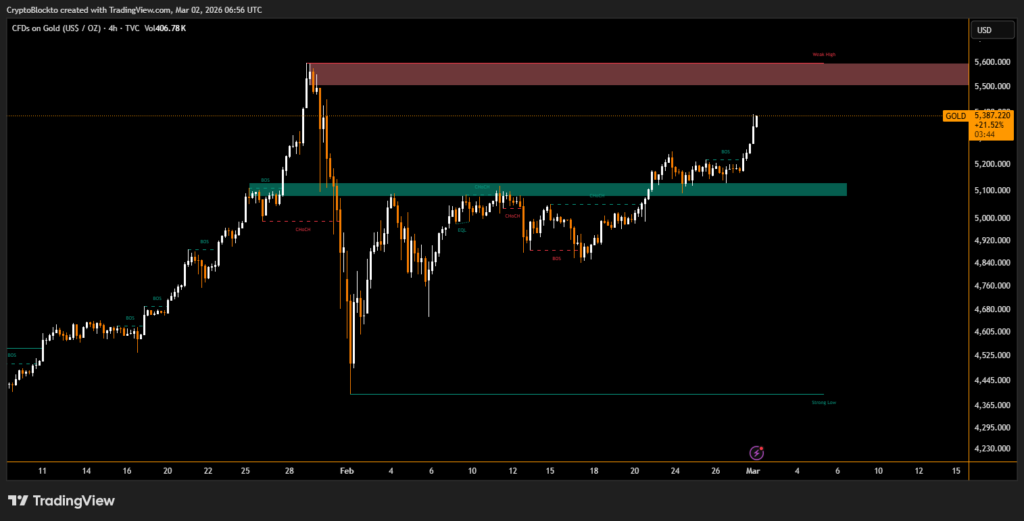Click the Weak High label
The image size is (1024, 521).
click(x=823, y=55)
